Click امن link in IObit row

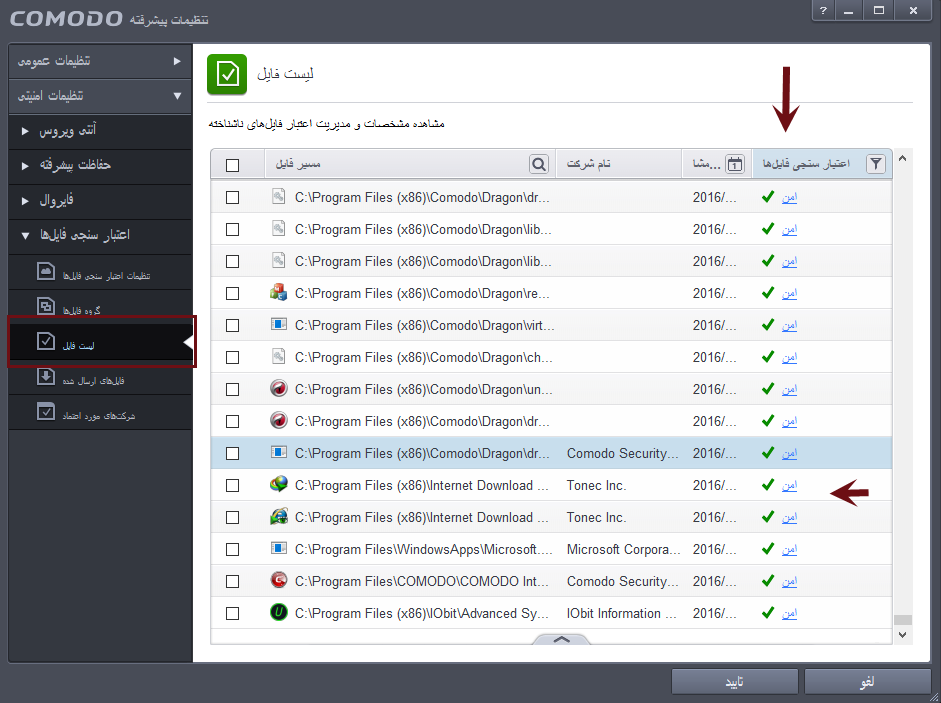789,613
